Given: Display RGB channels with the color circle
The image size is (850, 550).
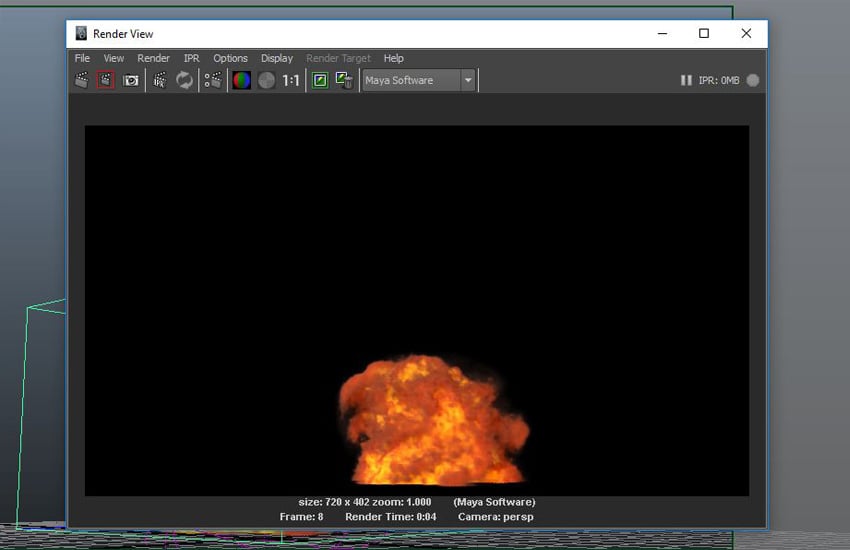Looking at the screenshot, I should click(x=241, y=80).
